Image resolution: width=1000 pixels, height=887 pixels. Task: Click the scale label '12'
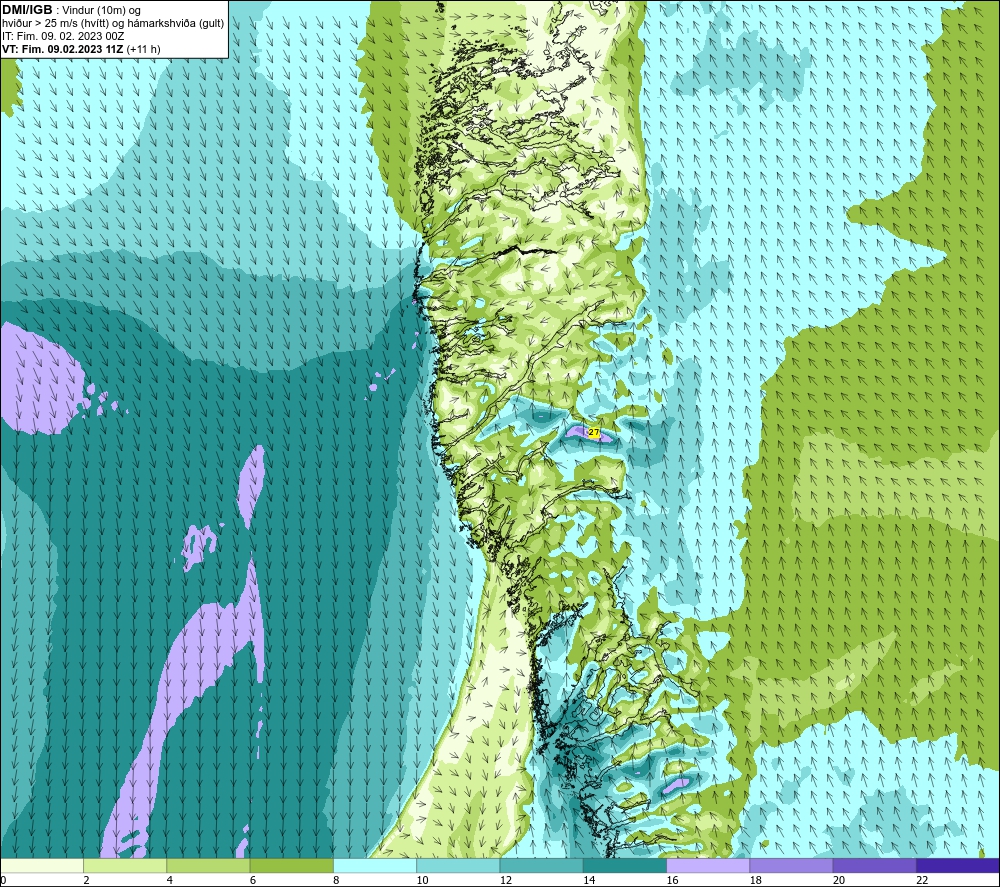(x=506, y=880)
